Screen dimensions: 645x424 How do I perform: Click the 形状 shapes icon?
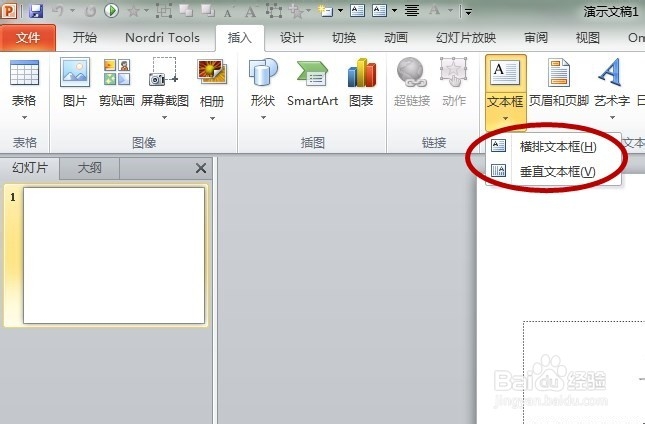pyautogui.click(x=263, y=73)
